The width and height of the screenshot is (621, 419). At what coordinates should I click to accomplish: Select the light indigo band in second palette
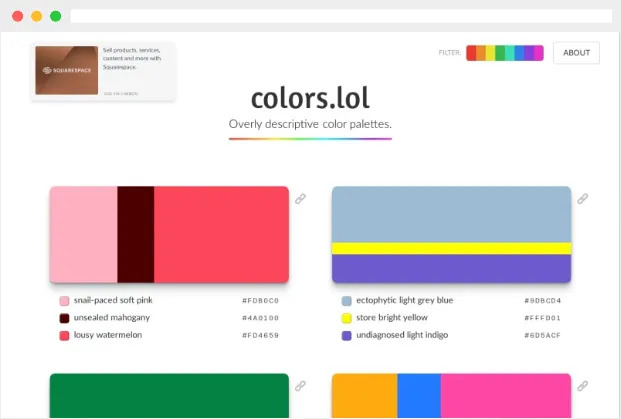(451, 269)
